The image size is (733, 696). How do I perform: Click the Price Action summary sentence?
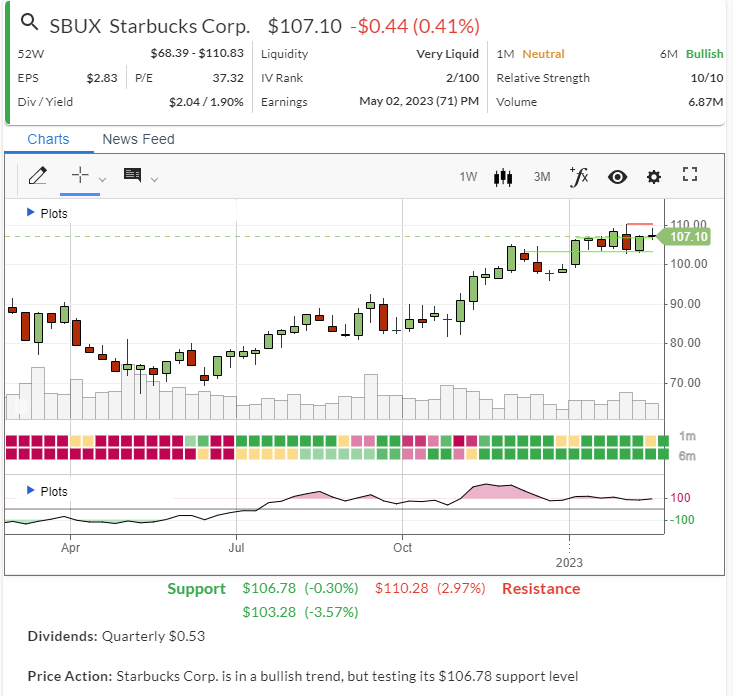[303, 676]
